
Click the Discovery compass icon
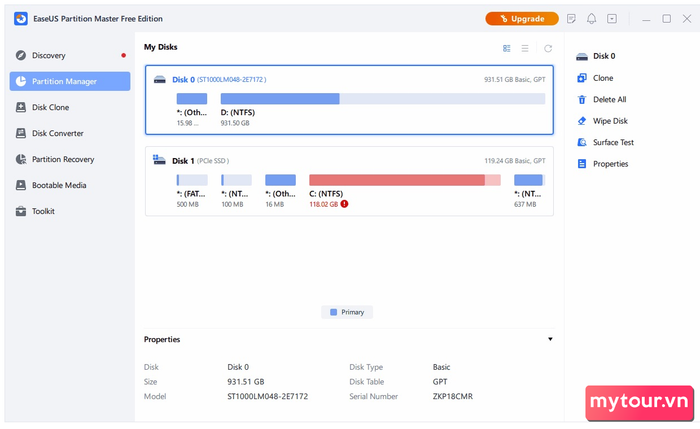(x=21, y=55)
